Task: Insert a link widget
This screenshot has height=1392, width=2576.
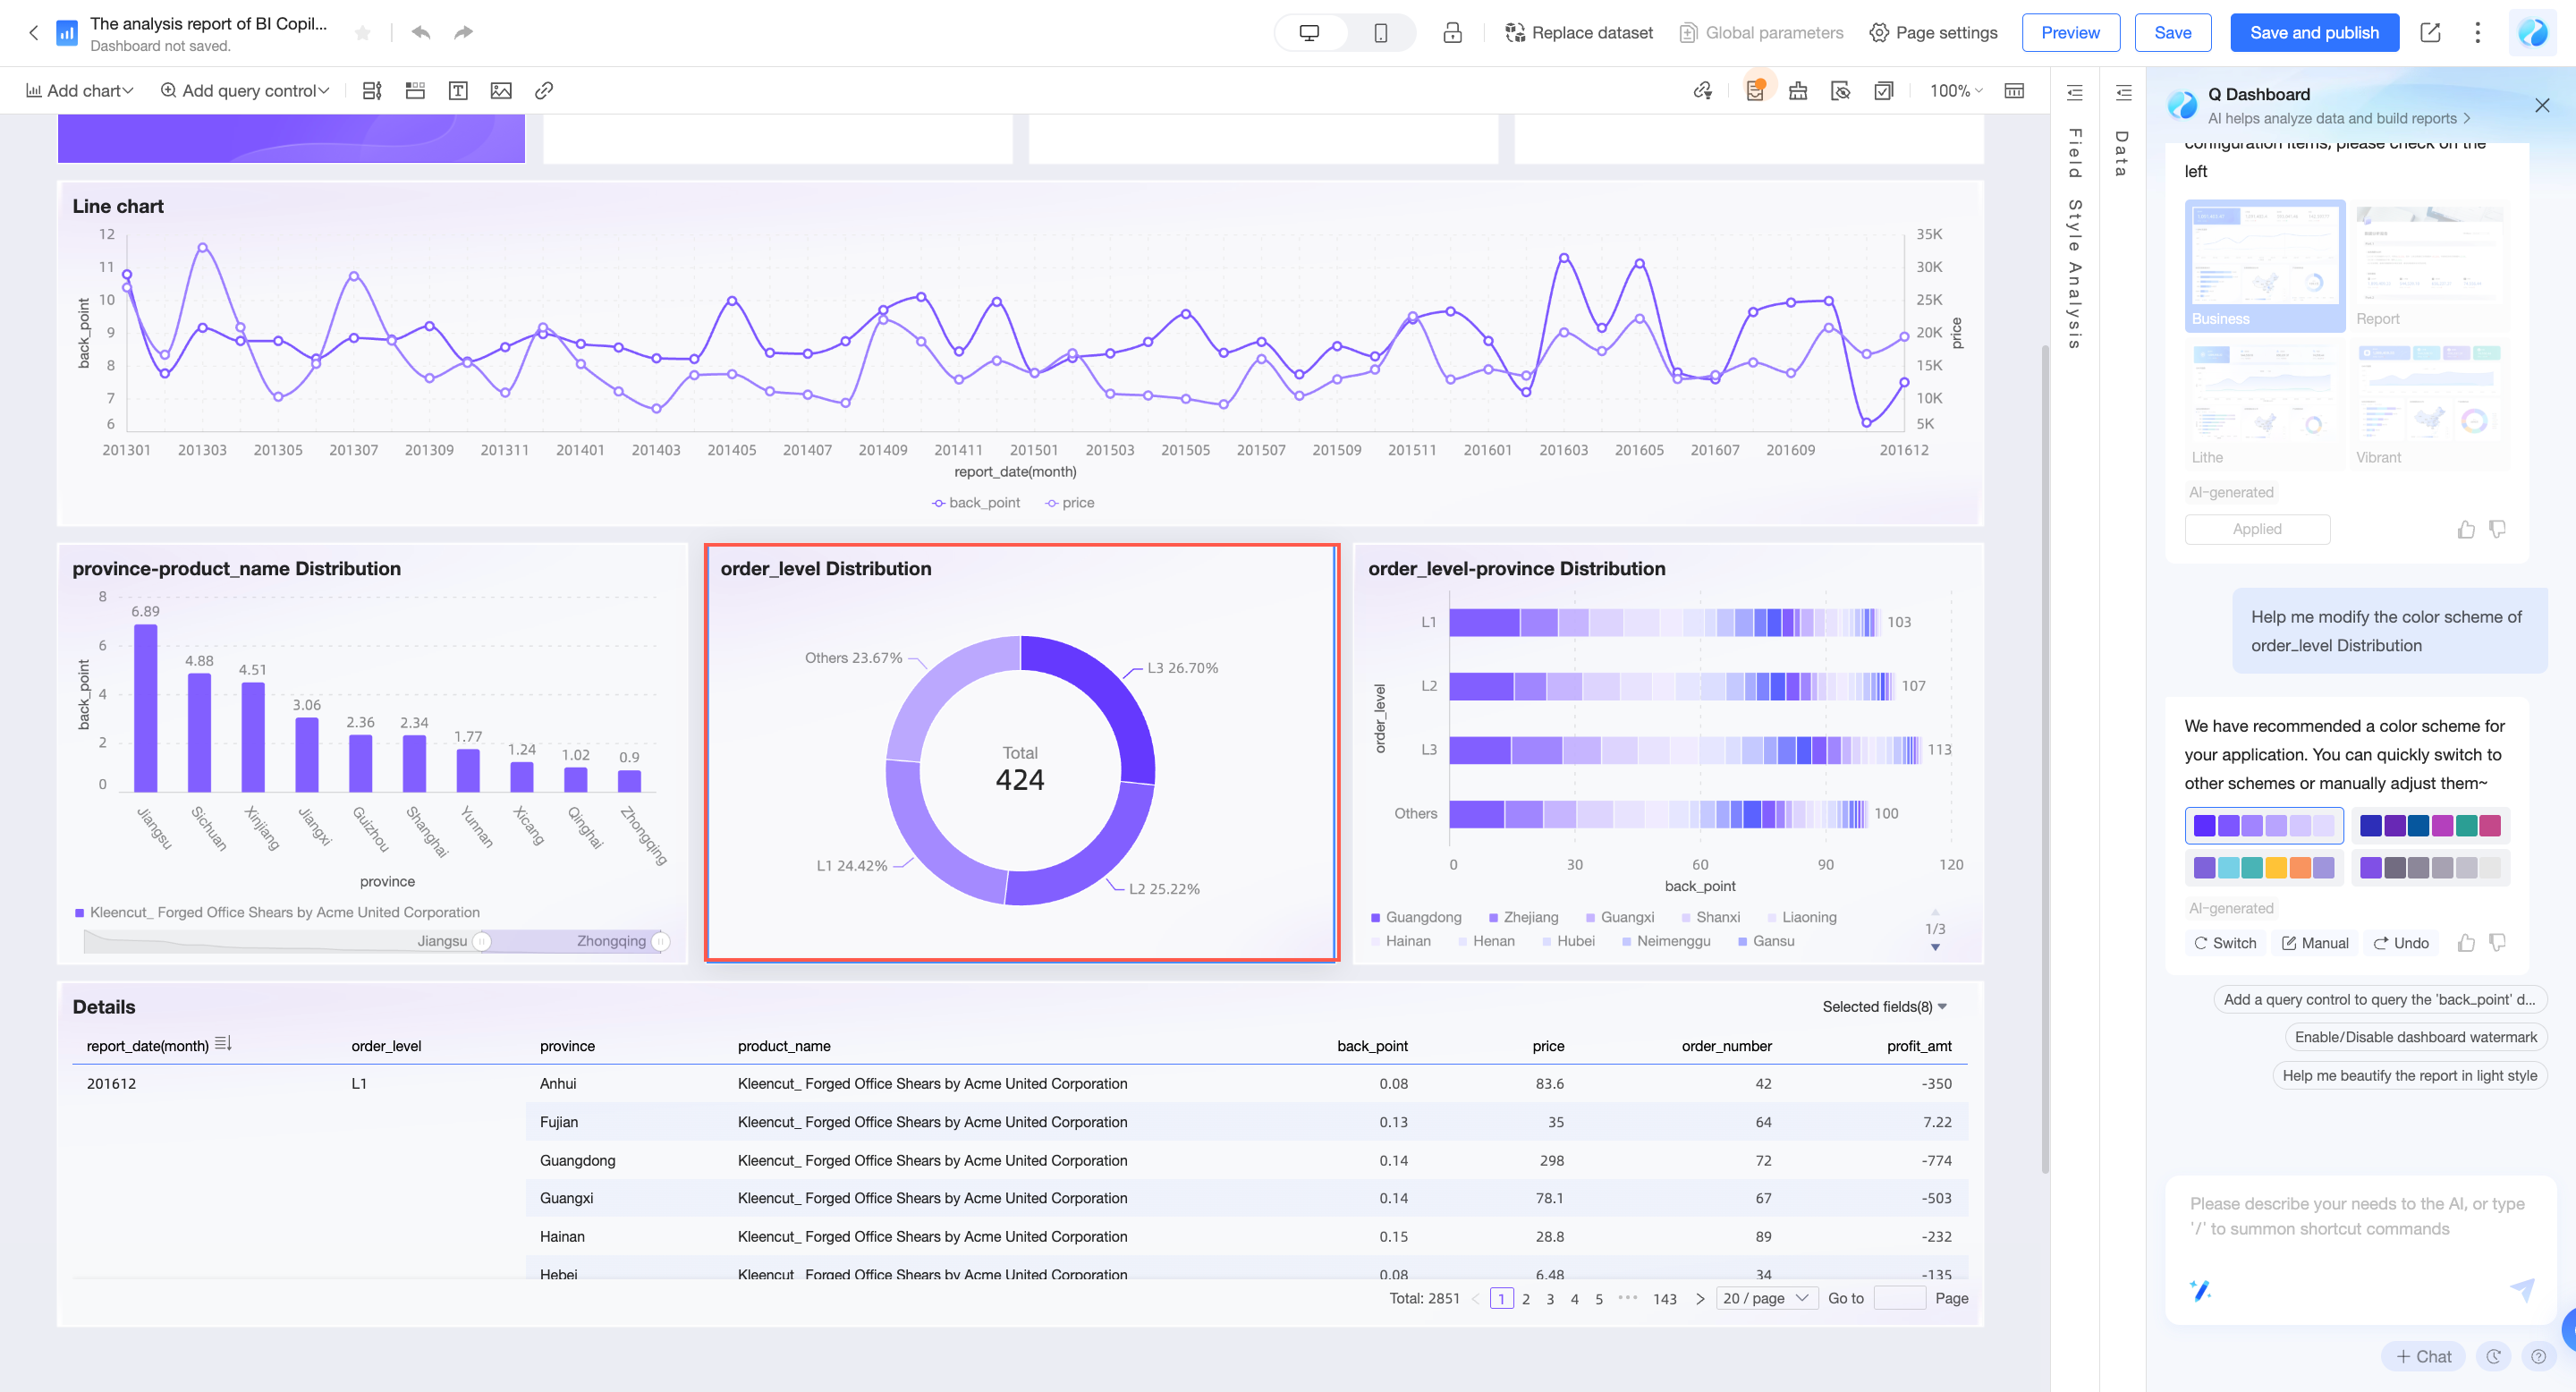Action: [x=544, y=91]
